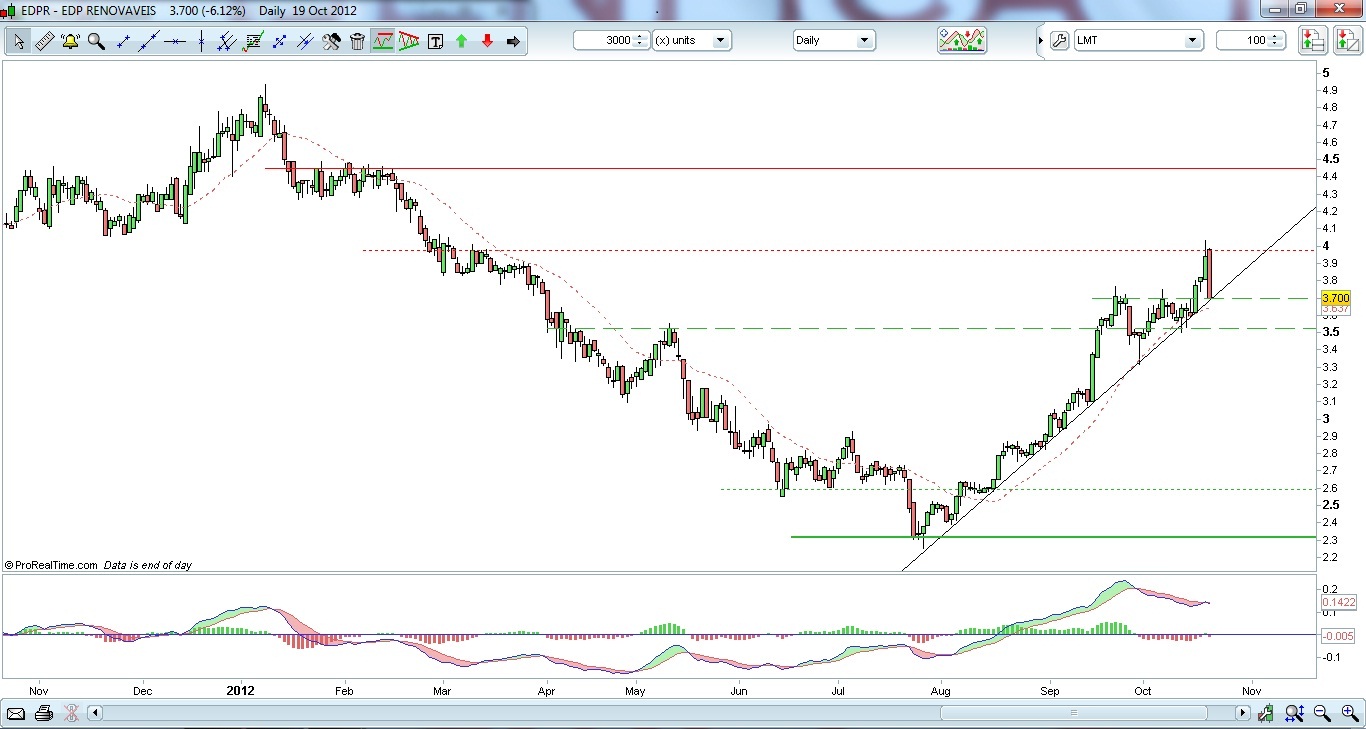Screen dimensions: 1366x729
Task: Click the trading signals chart icon
Action: (x=961, y=40)
